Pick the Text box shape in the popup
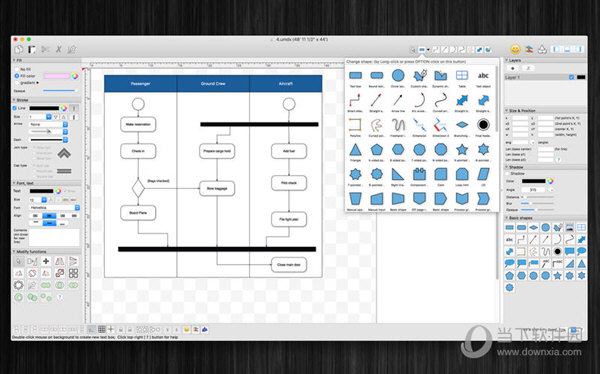The height and width of the screenshot is (374, 600). point(355,76)
